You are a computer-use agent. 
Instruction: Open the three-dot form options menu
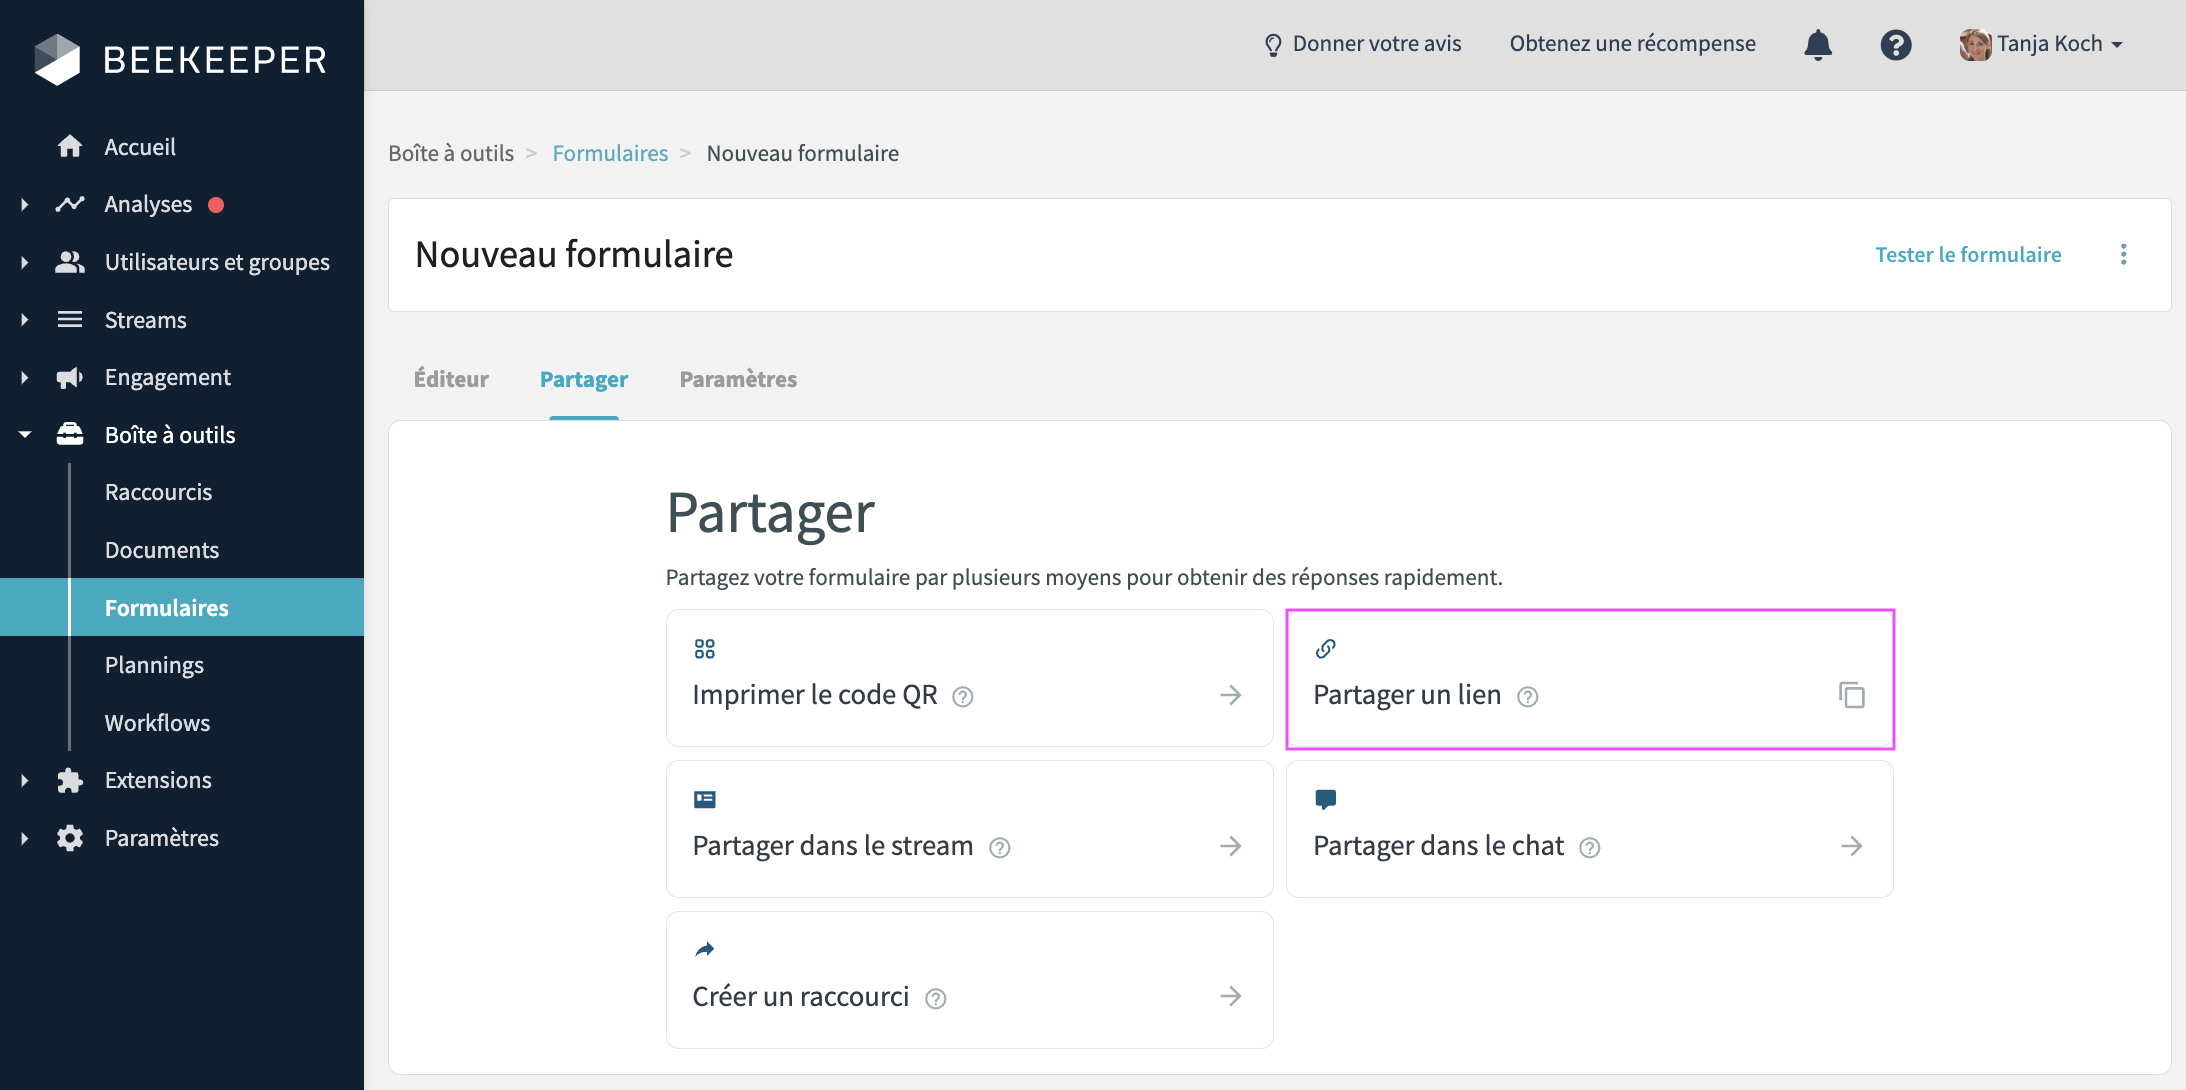click(2123, 255)
